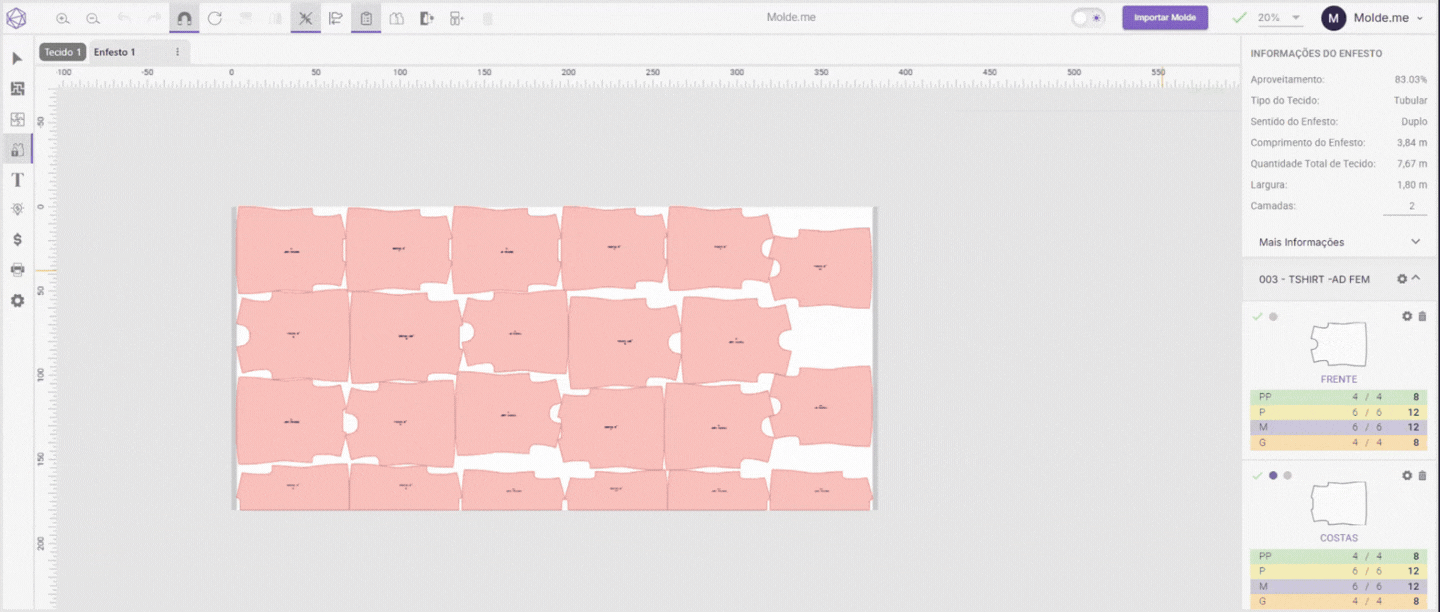Toggle the crossed-lines tool in top toolbar

[306, 18]
